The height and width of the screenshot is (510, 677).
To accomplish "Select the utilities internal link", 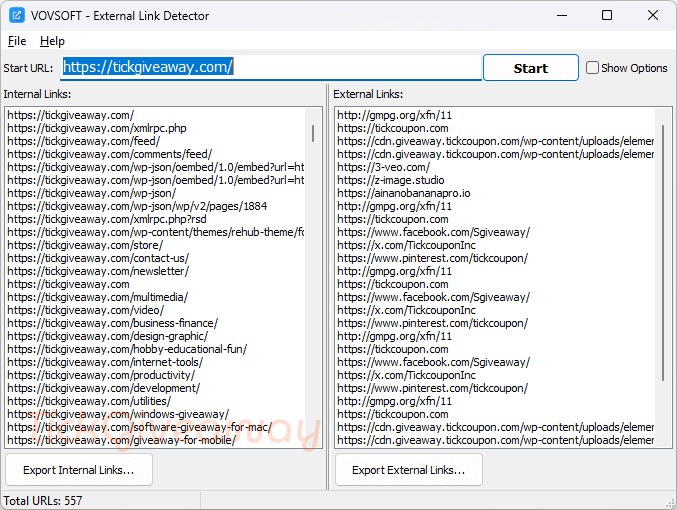I will click(x=155, y=401).
